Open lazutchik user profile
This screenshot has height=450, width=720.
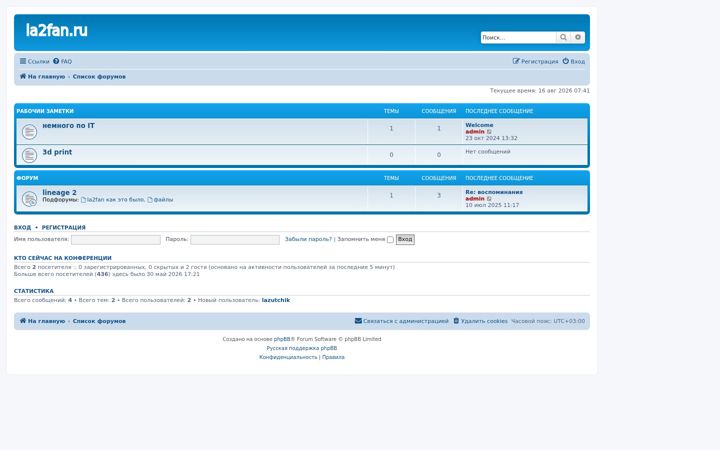(x=276, y=300)
